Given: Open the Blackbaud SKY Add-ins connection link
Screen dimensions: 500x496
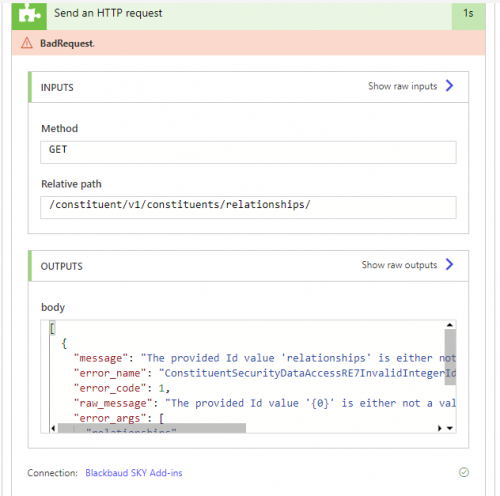Looking at the screenshot, I should click(134, 473).
